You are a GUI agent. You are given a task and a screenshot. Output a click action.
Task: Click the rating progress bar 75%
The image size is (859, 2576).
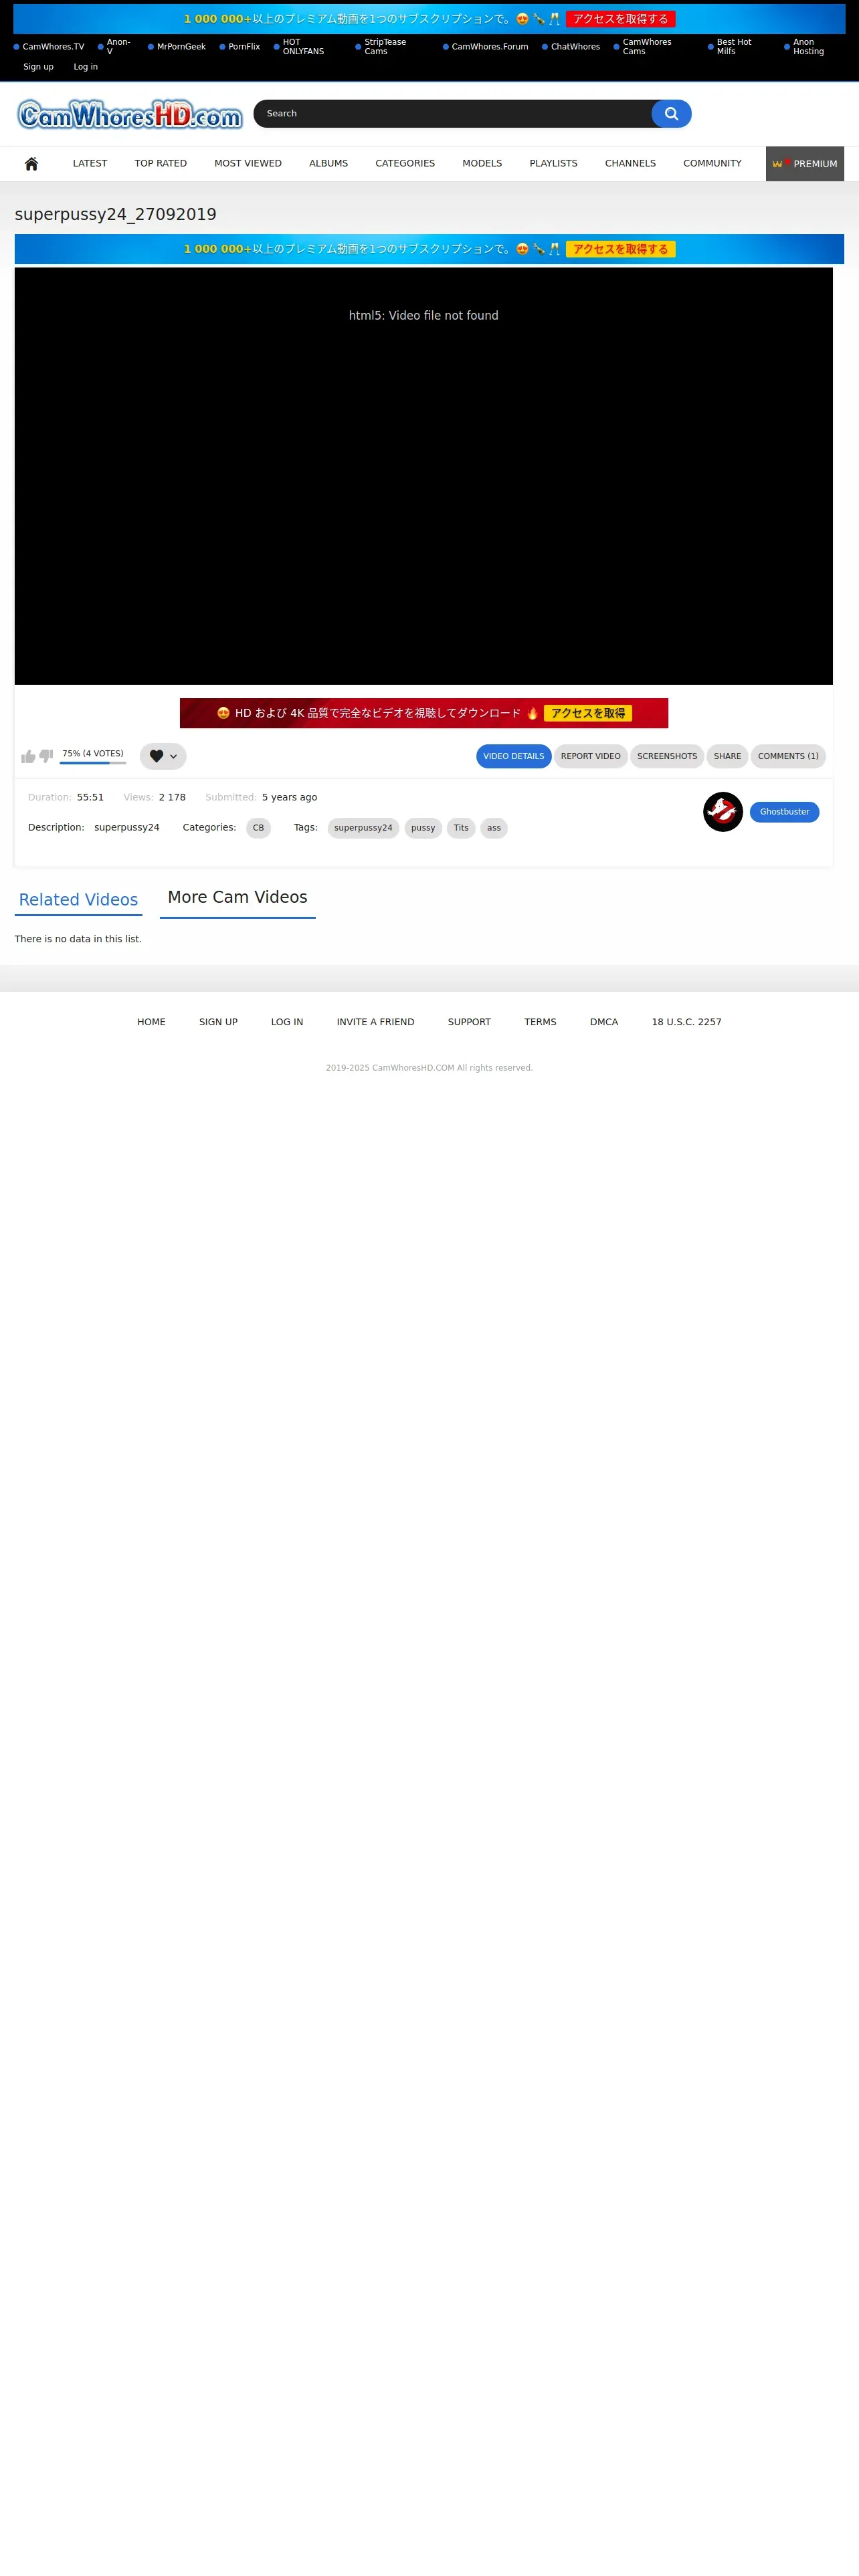pos(93,763)
